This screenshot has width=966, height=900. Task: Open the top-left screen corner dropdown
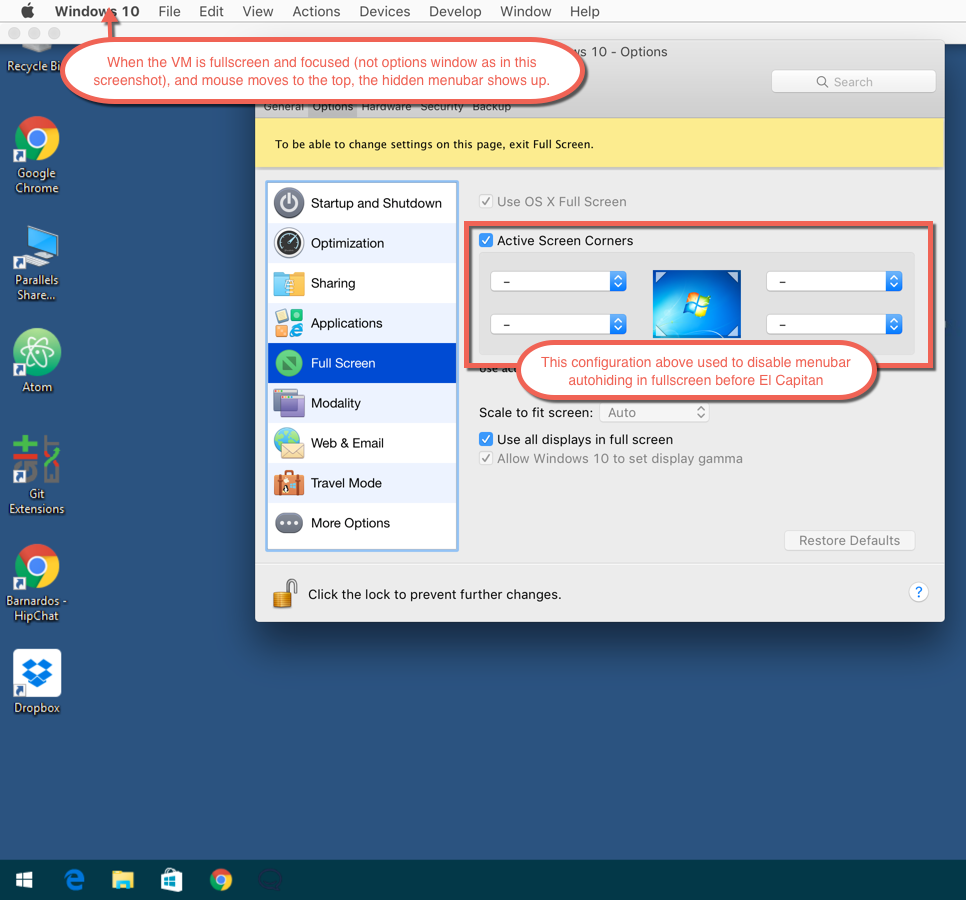559,282
